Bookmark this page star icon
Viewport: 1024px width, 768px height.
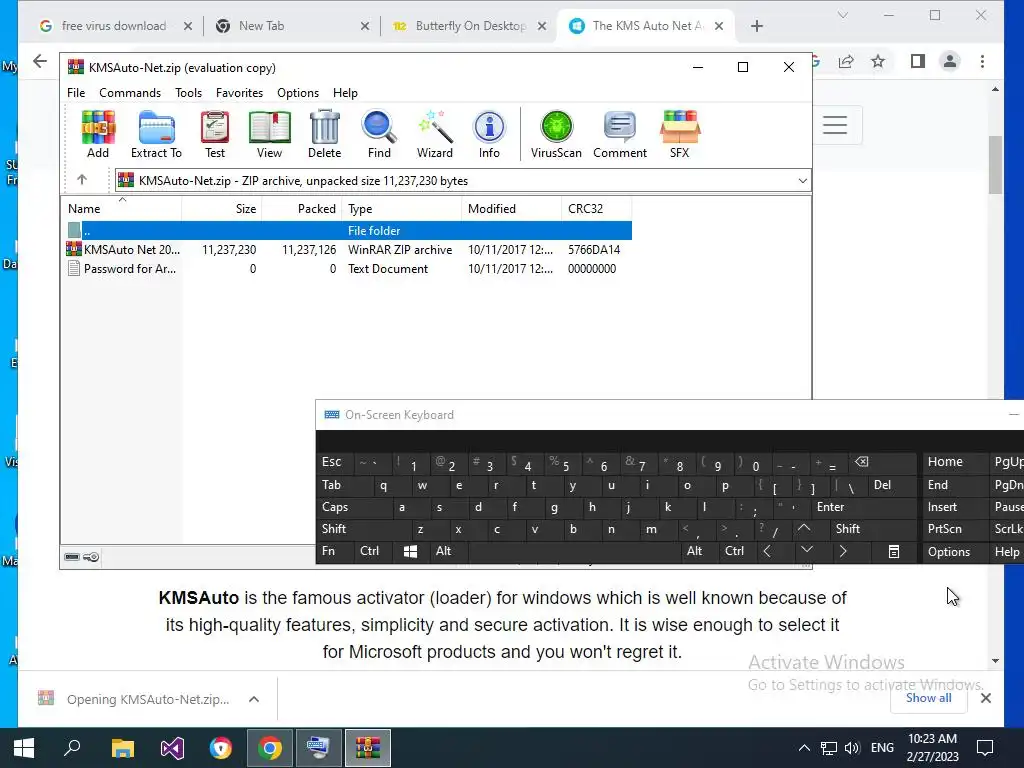click(x=878, y=61)
